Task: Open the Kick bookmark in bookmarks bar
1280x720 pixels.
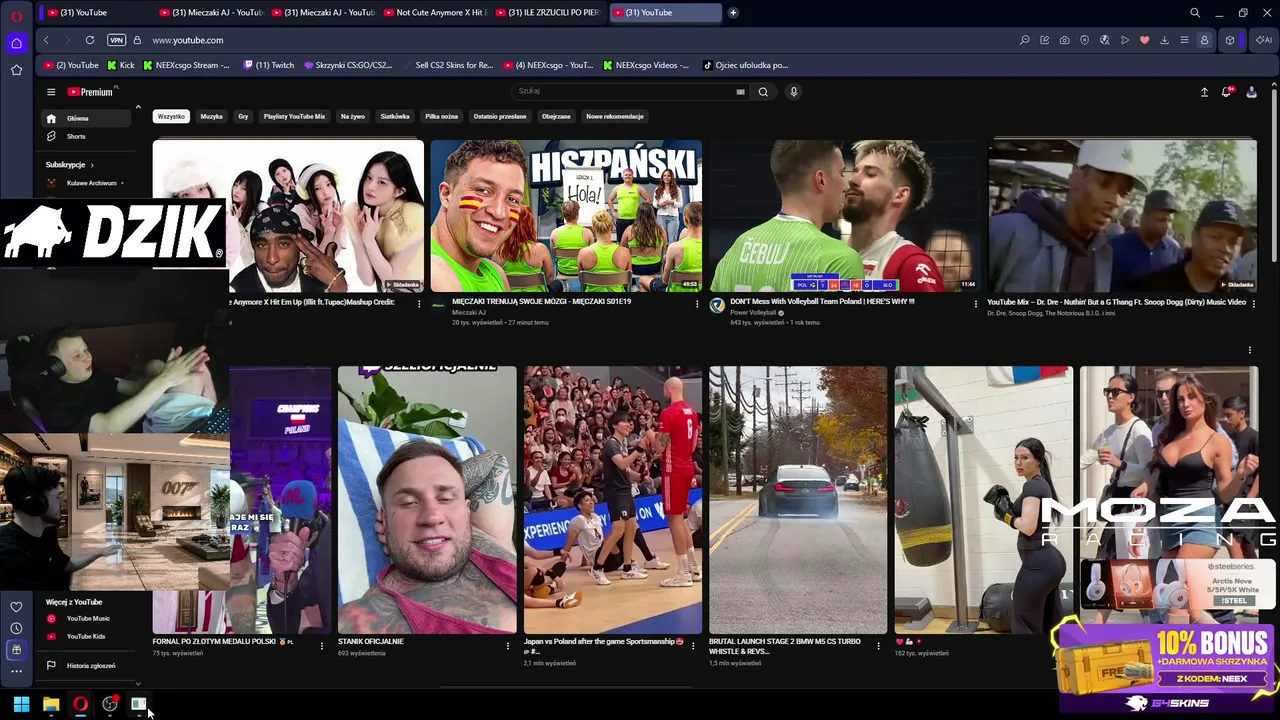Action: coord(120,65)
